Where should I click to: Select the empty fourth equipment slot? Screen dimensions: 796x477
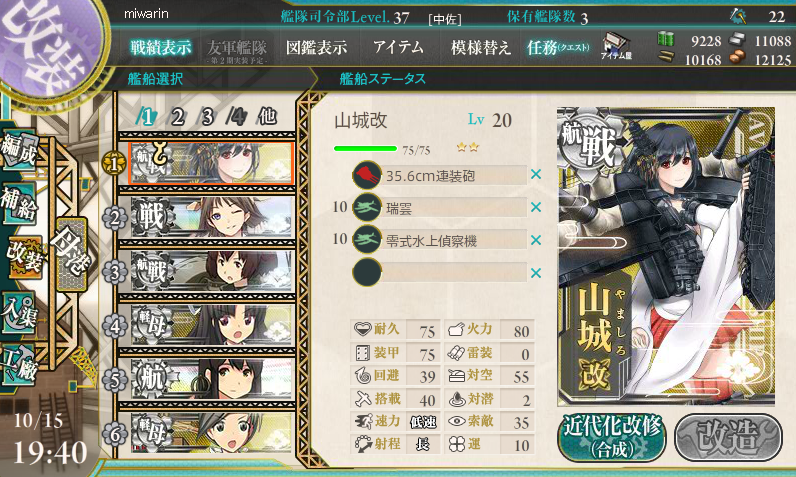click(440, 272)
